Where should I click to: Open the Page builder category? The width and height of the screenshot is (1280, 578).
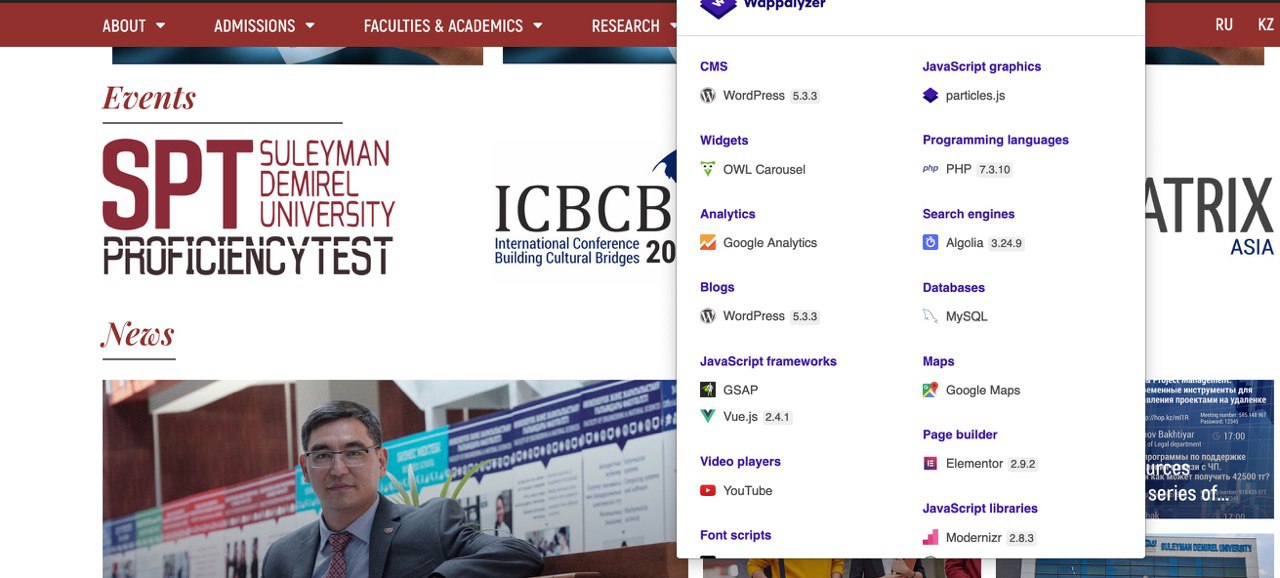tap(960, 435)
